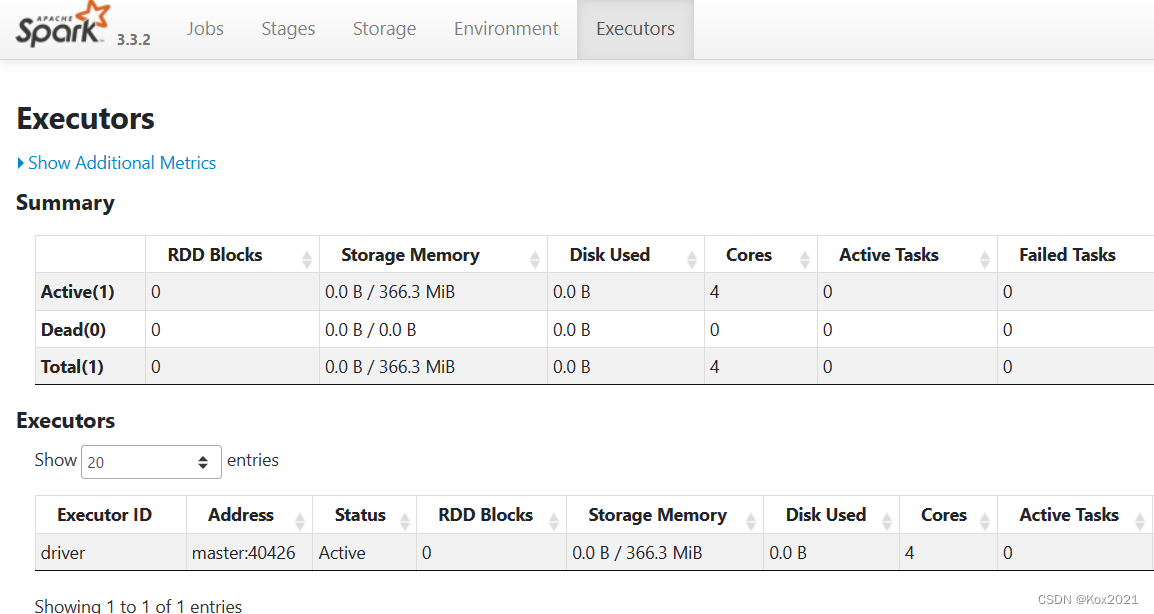Screen dimensions: 1154x614
Task: Sort executors table by Disk Used arrows
Action: [x=887, y=519]
